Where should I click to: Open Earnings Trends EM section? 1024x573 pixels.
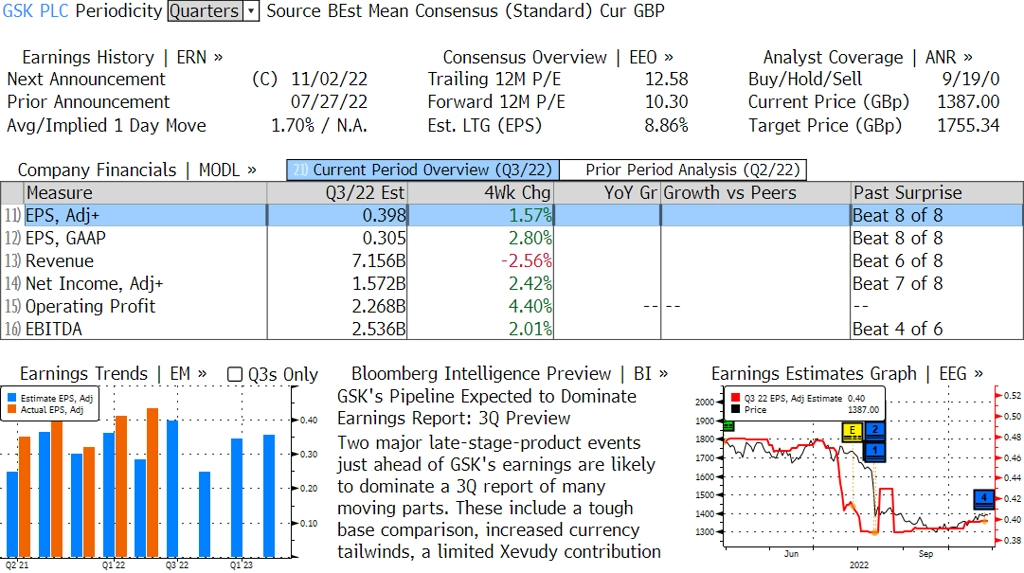(x=113, y=374)
